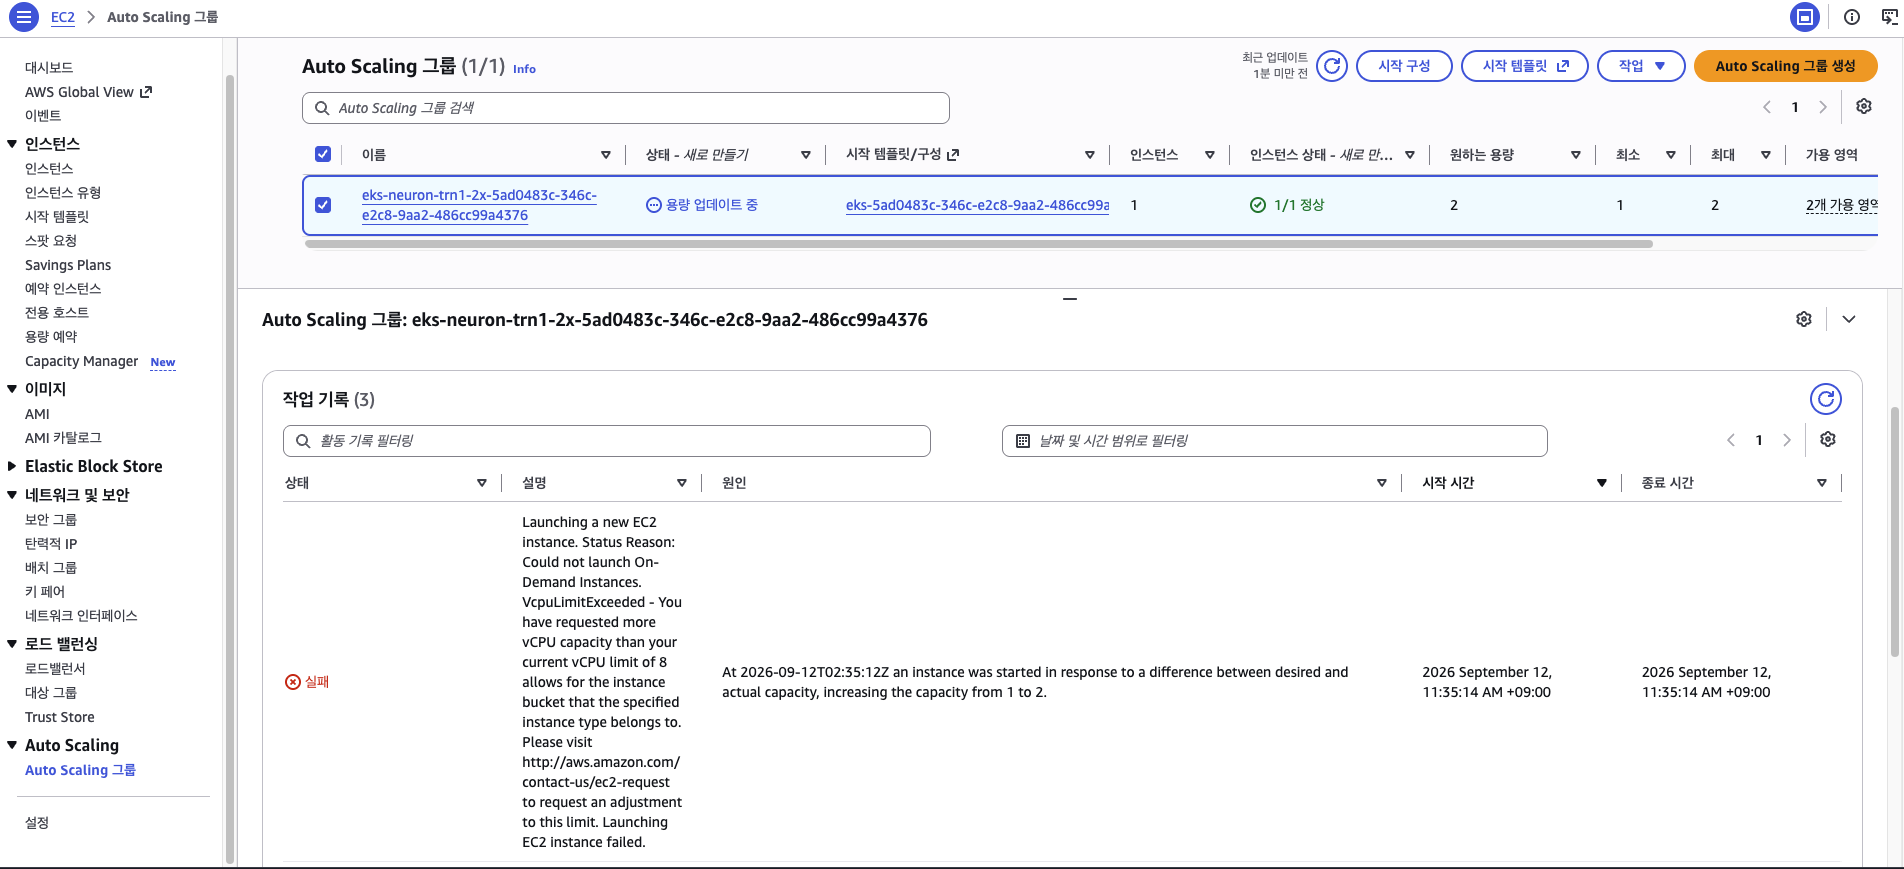Image resolution: width=1904 pixels, height=869 pixels.
Task: Collapse the 로드 밸런싱 sidebar section
Action: tap(12, 644)
